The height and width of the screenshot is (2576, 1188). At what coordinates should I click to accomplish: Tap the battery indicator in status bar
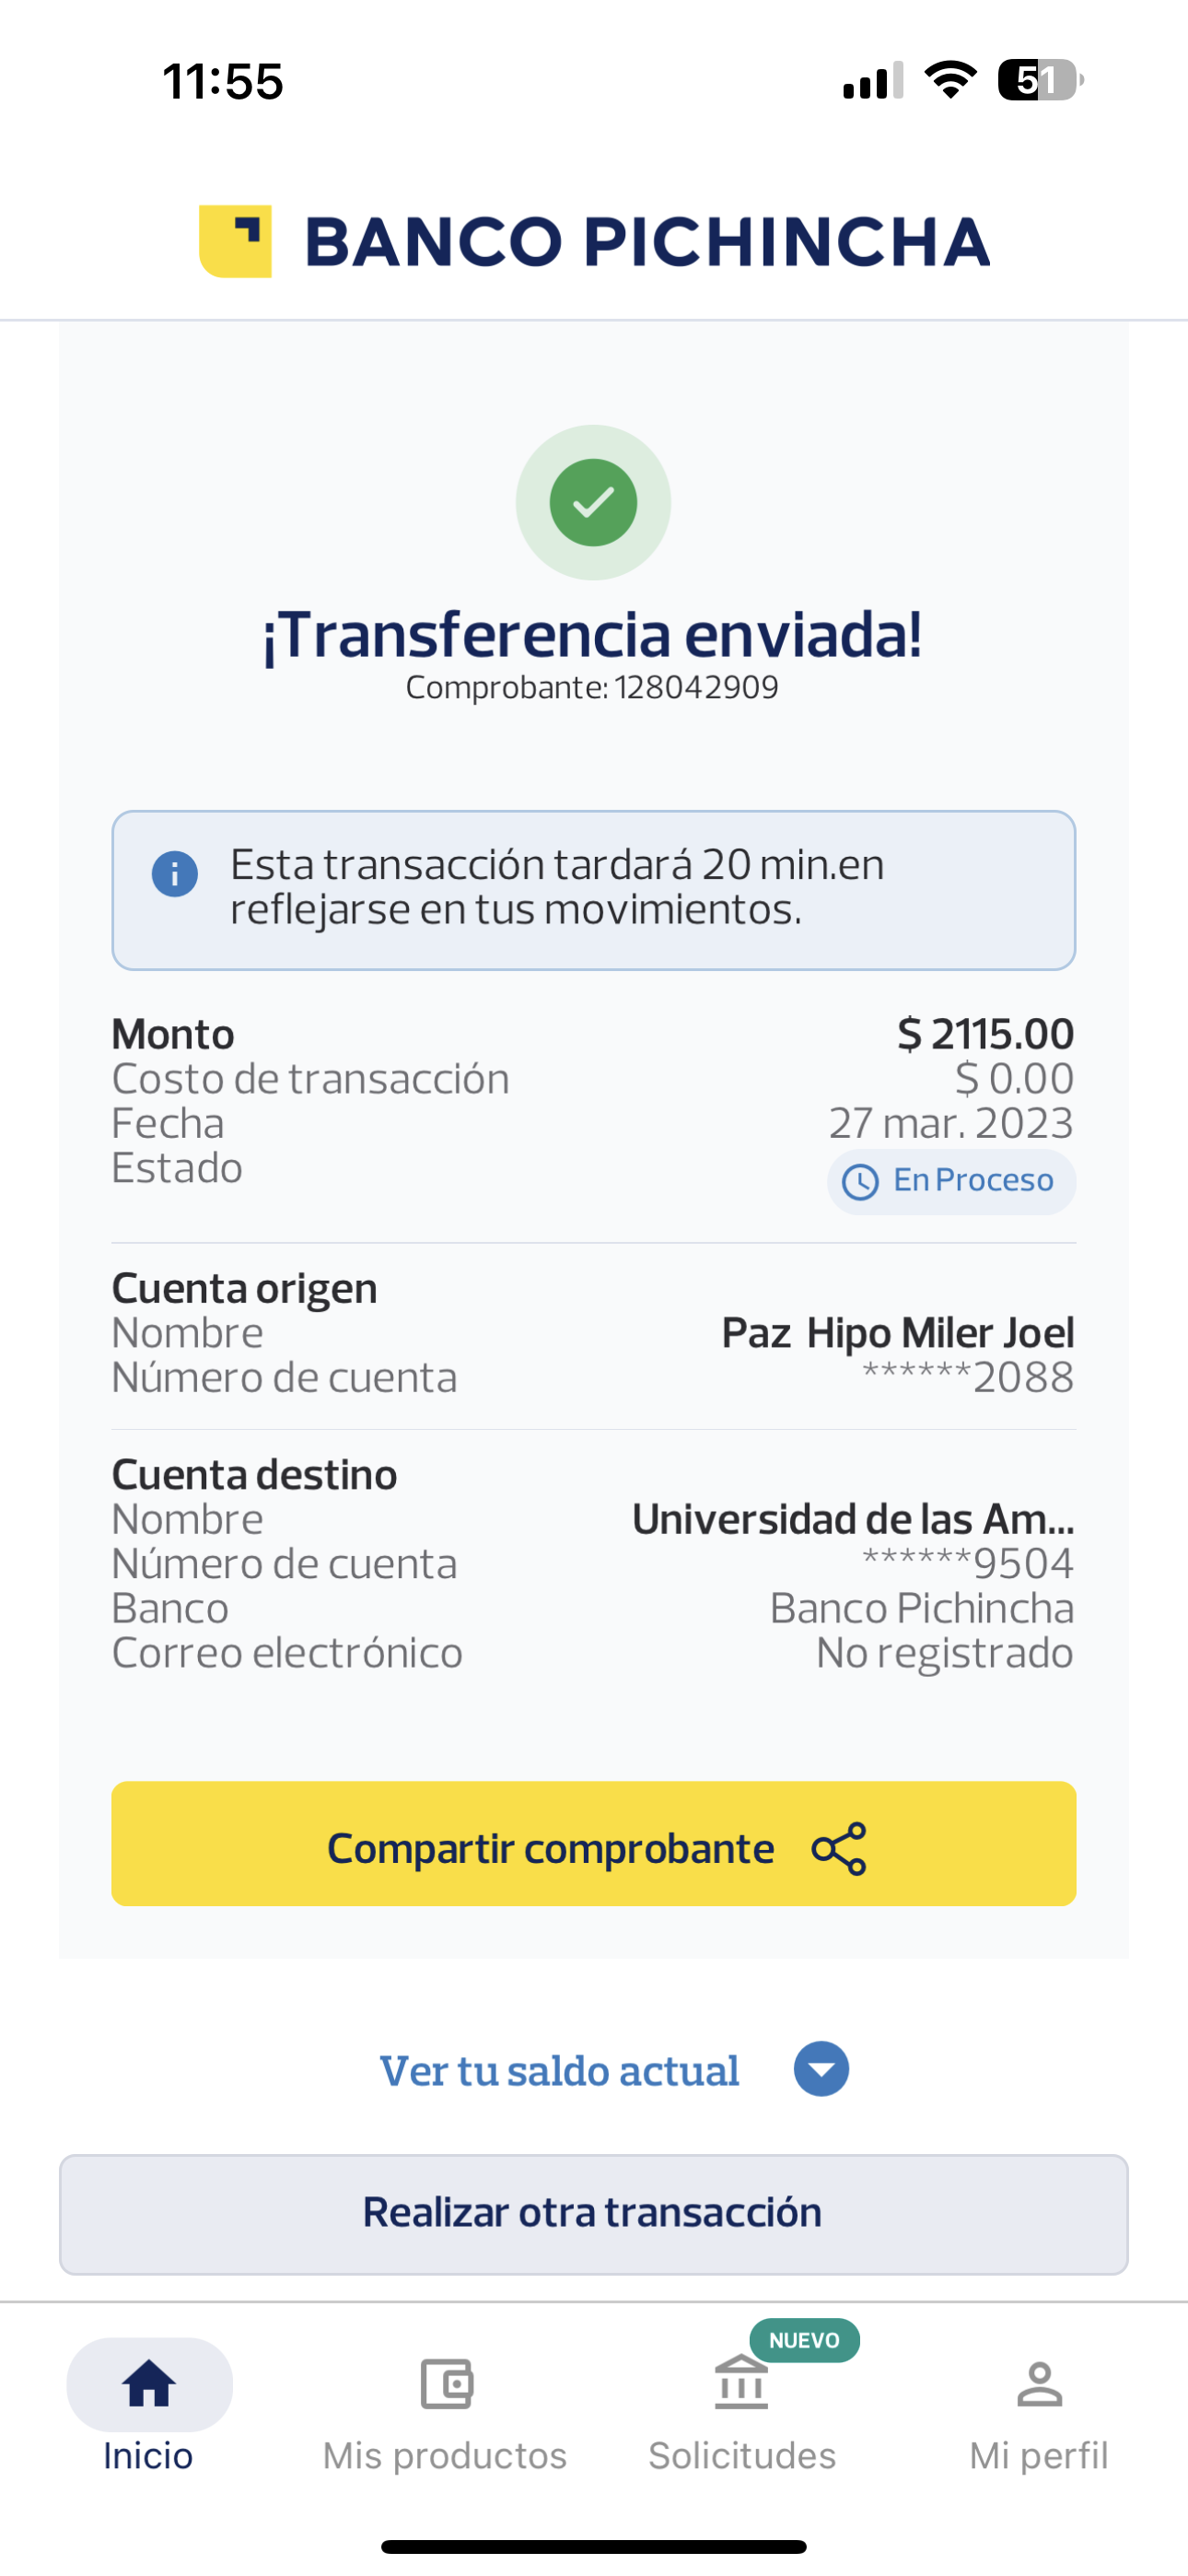[1040, 80]
